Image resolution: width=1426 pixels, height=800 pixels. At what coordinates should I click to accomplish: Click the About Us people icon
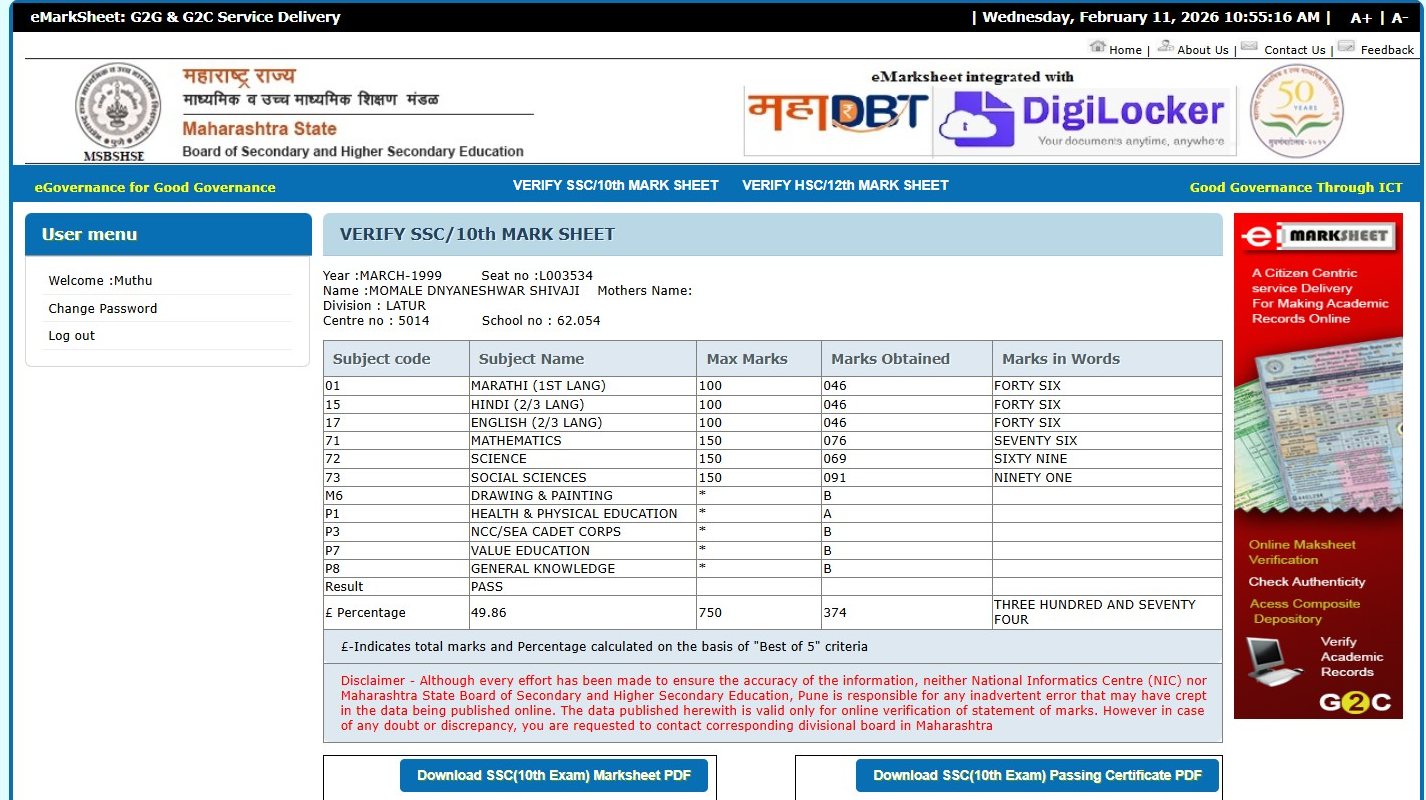(x=1165, y=47)
